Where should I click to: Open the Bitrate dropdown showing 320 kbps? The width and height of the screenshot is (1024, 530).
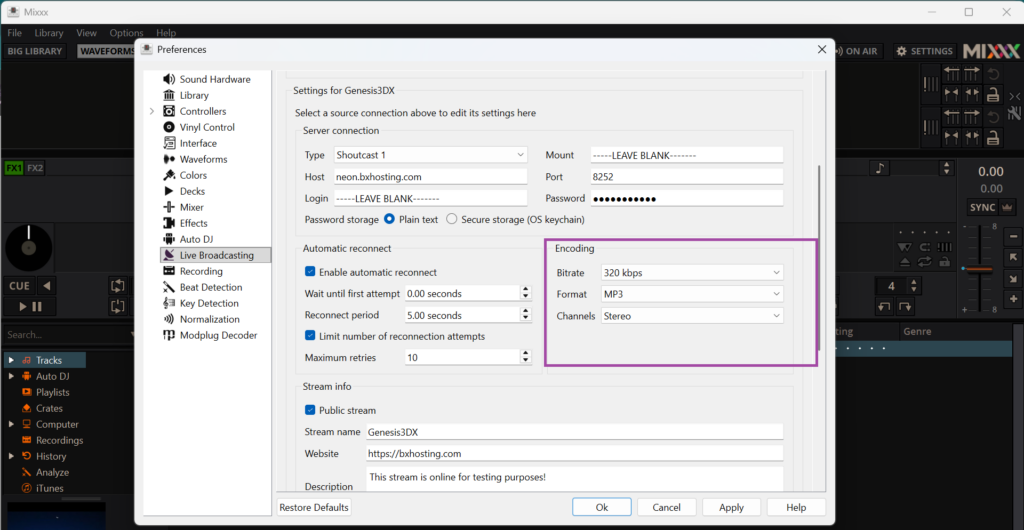pyautogui.click(x=691, y=272)
